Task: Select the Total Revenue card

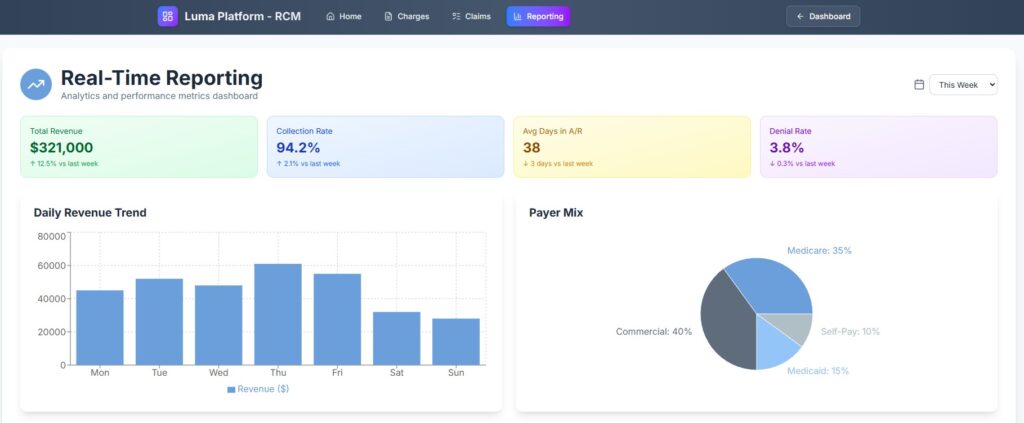Action: tap(138, 147)
